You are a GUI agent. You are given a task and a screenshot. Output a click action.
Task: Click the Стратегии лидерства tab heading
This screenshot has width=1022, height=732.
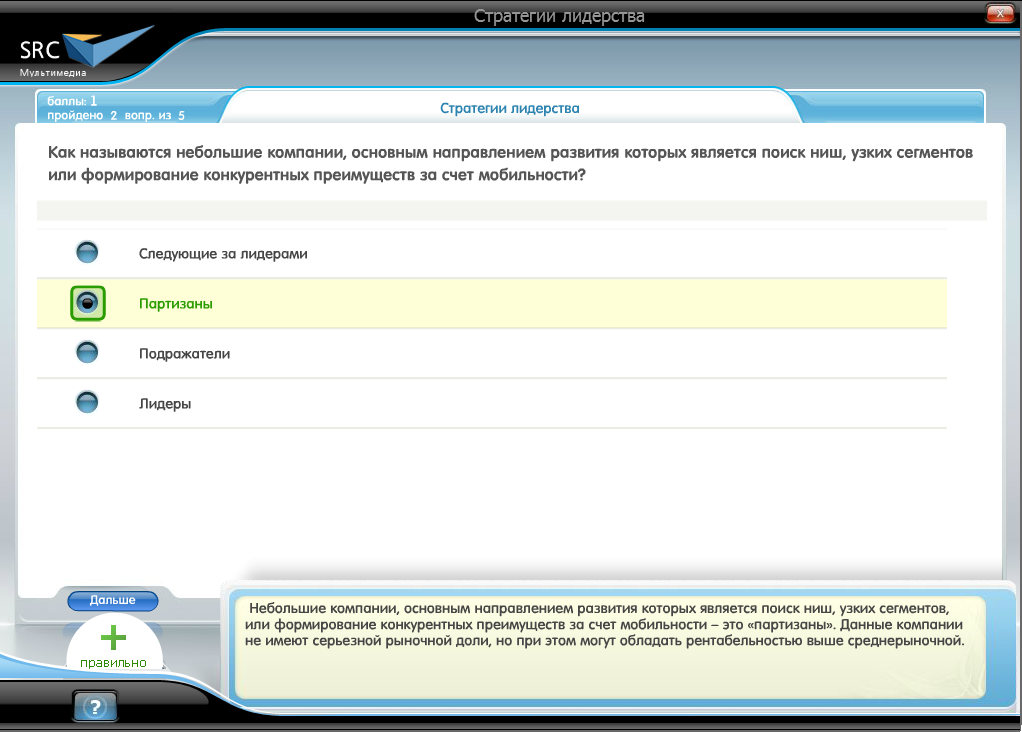coord(510,108)
